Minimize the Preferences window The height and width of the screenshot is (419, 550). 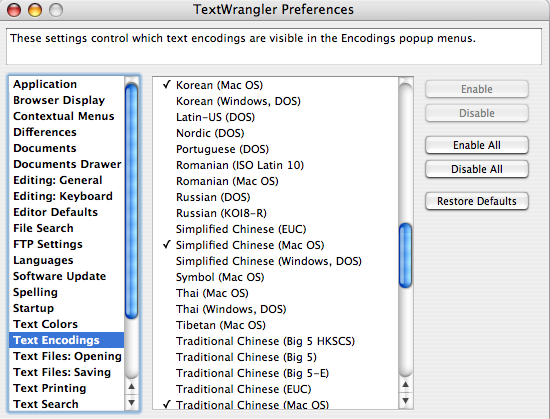35,10
